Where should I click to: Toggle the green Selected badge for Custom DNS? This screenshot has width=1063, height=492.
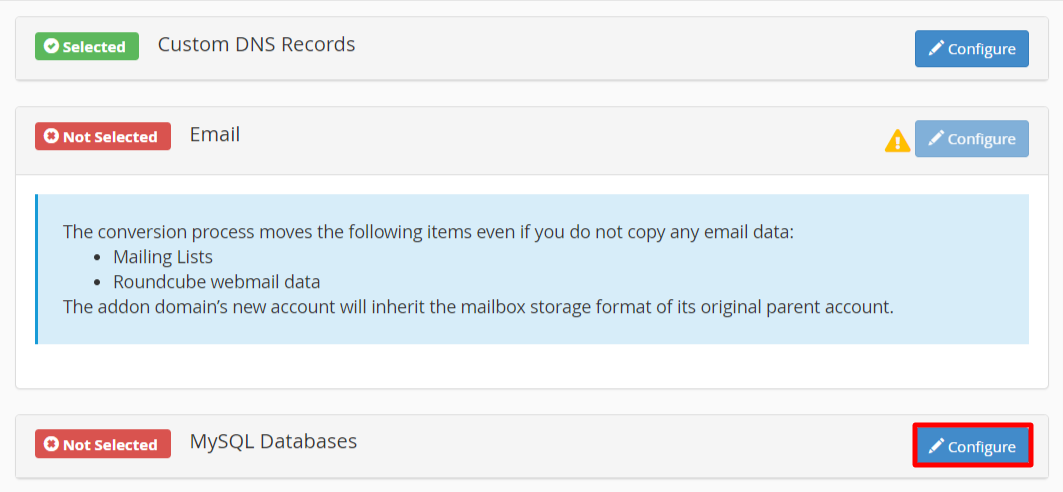point(87,46)
